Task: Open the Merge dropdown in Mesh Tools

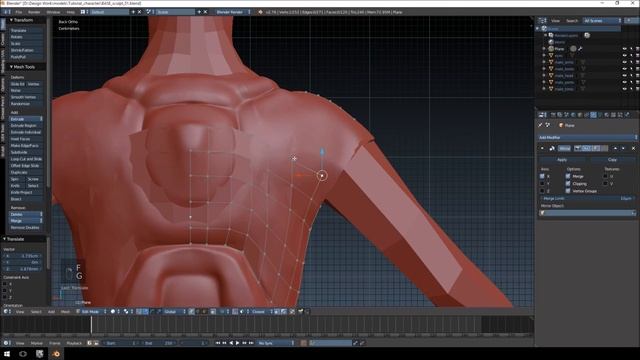Action: 26,221
